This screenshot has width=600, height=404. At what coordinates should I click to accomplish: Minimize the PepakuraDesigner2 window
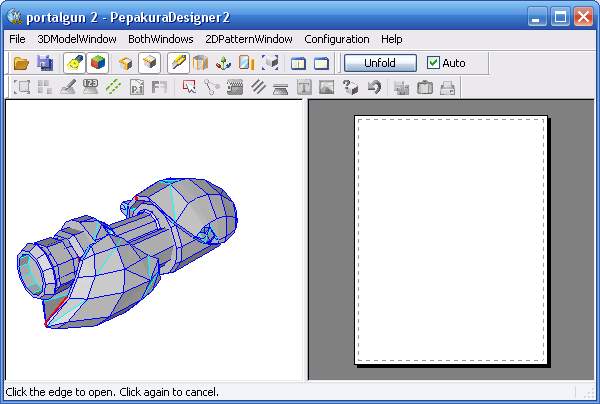pos(536,17)
